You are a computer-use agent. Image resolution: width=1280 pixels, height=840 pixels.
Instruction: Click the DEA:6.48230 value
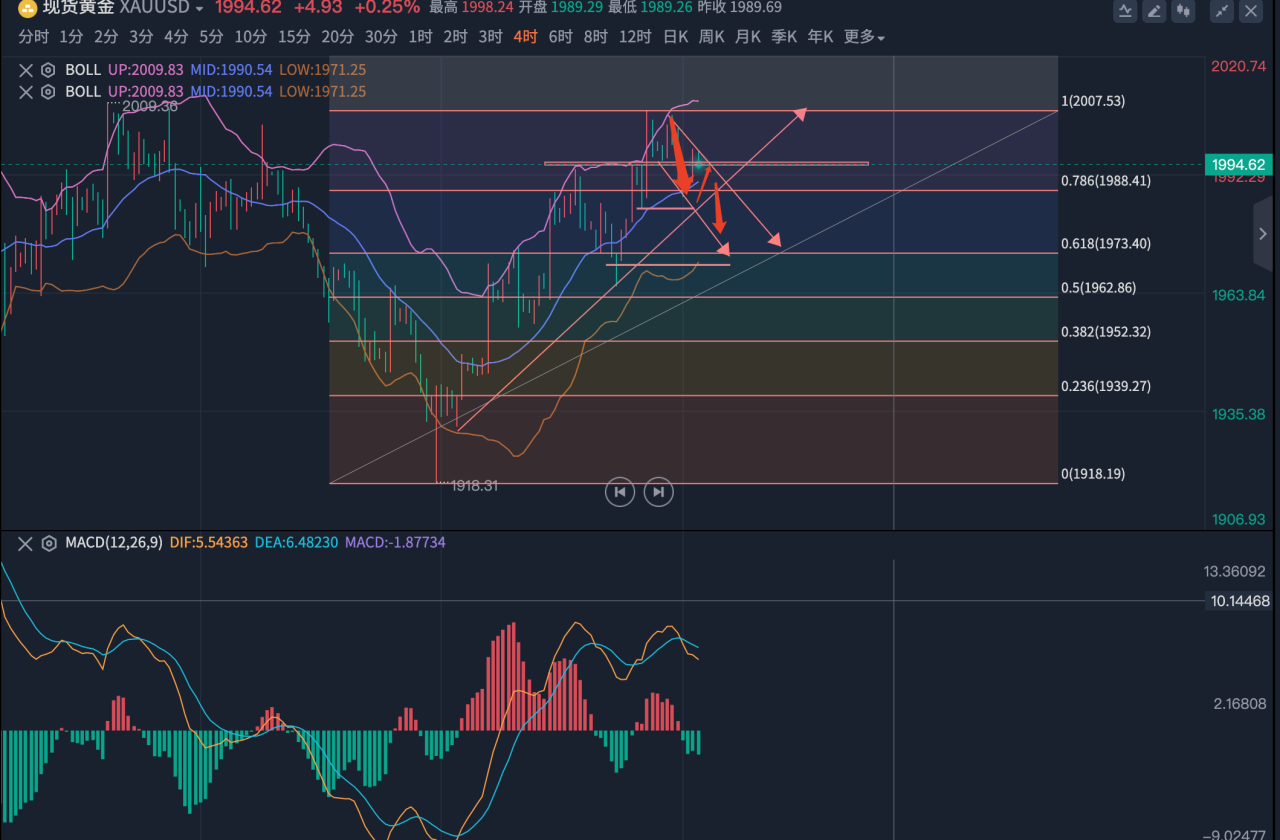295,543
